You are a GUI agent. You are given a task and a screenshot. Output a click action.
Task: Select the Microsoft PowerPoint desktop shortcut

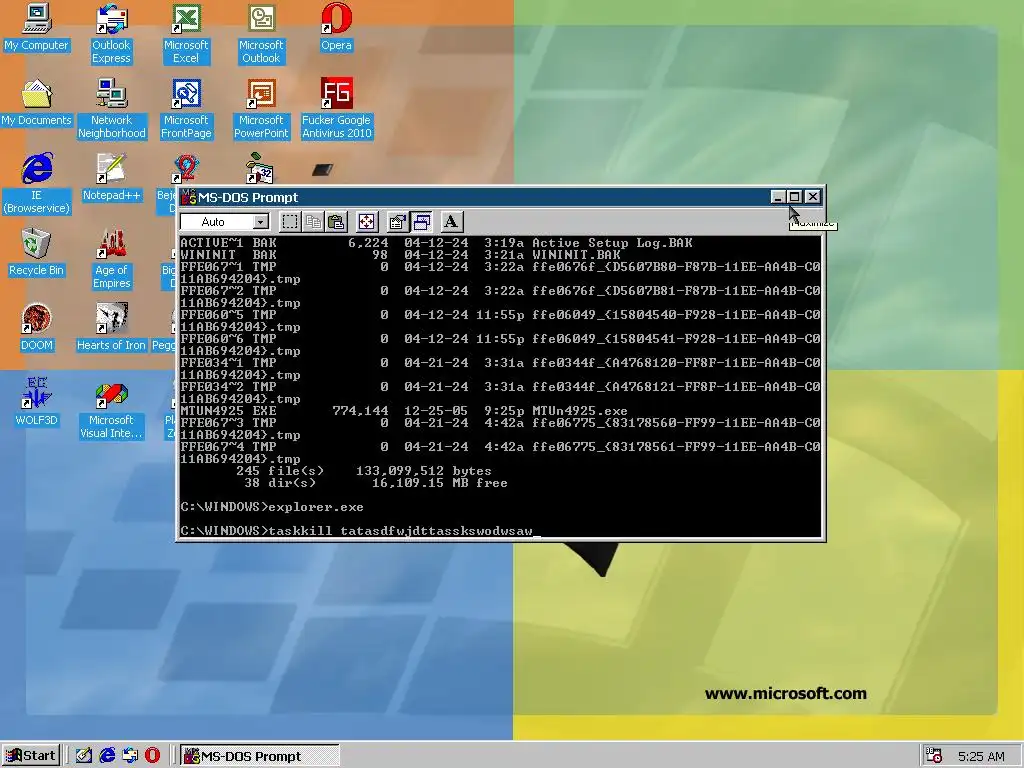pyautogui.click(x=261, y=109)
